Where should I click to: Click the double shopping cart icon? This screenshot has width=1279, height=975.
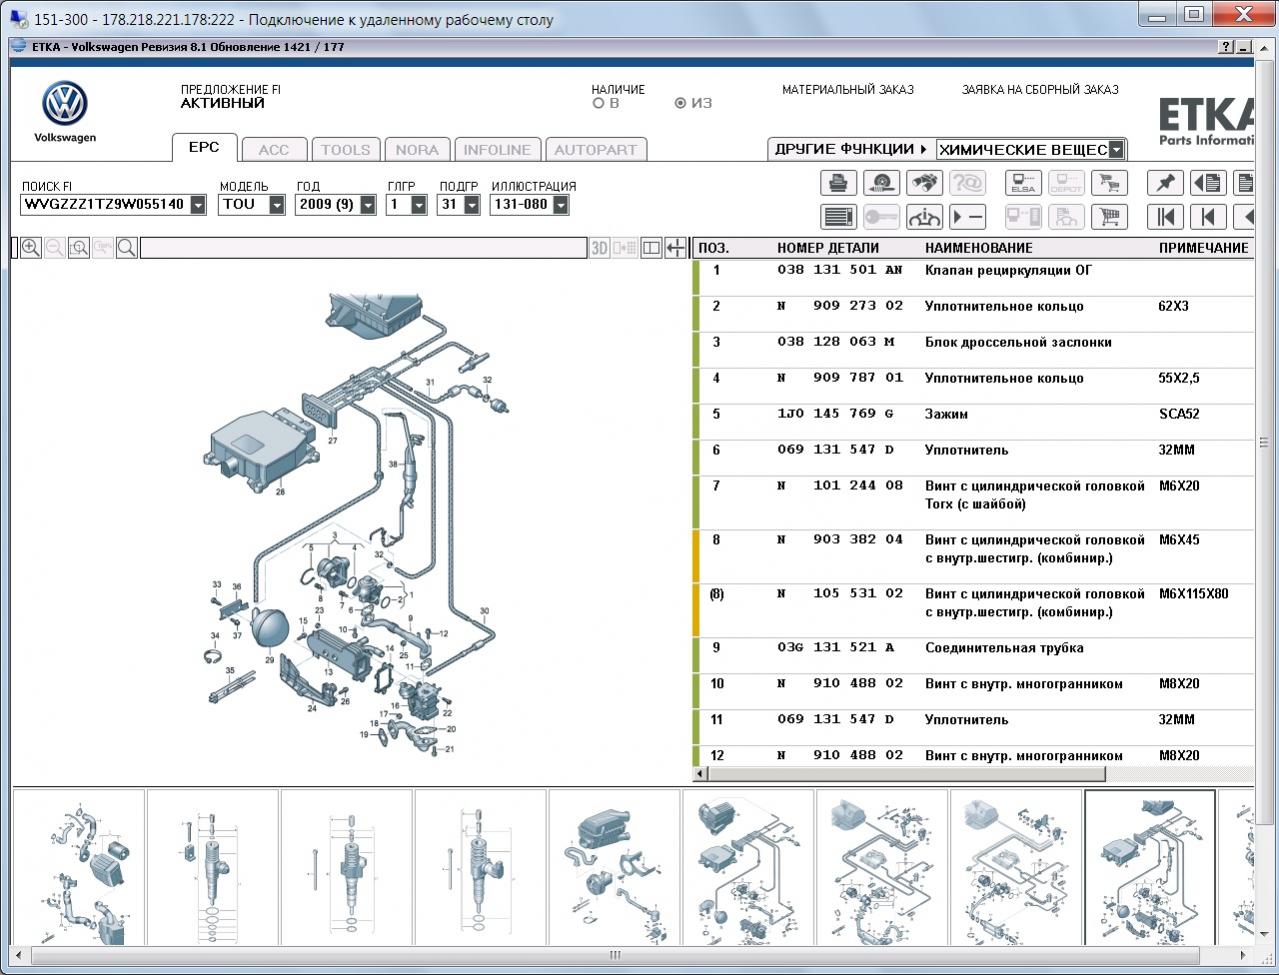tap(1109, 183)
